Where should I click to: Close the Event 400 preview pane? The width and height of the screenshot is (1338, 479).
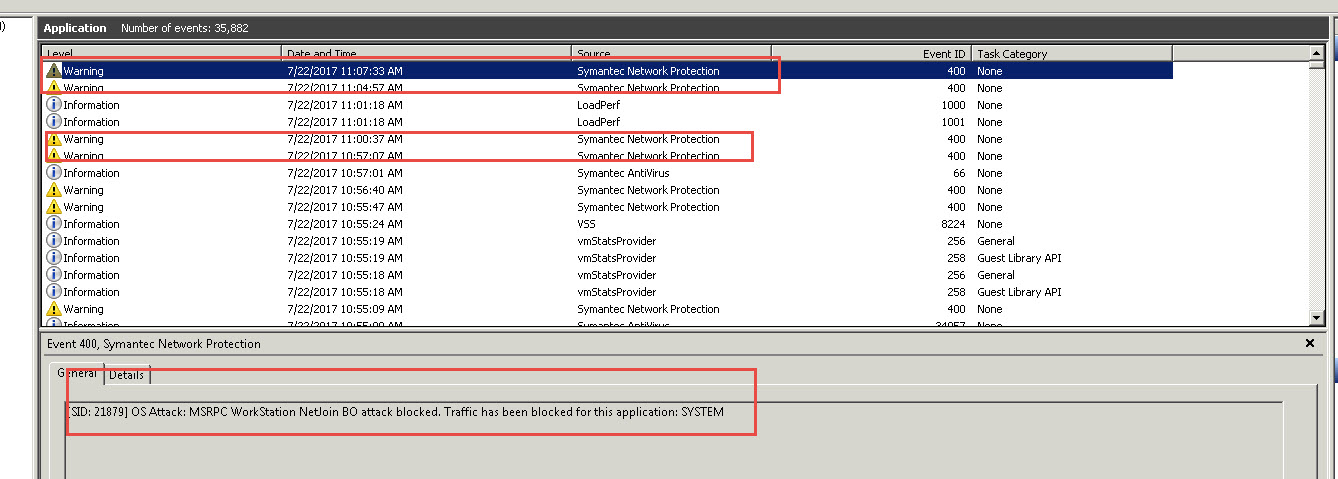coord(1310,343)
